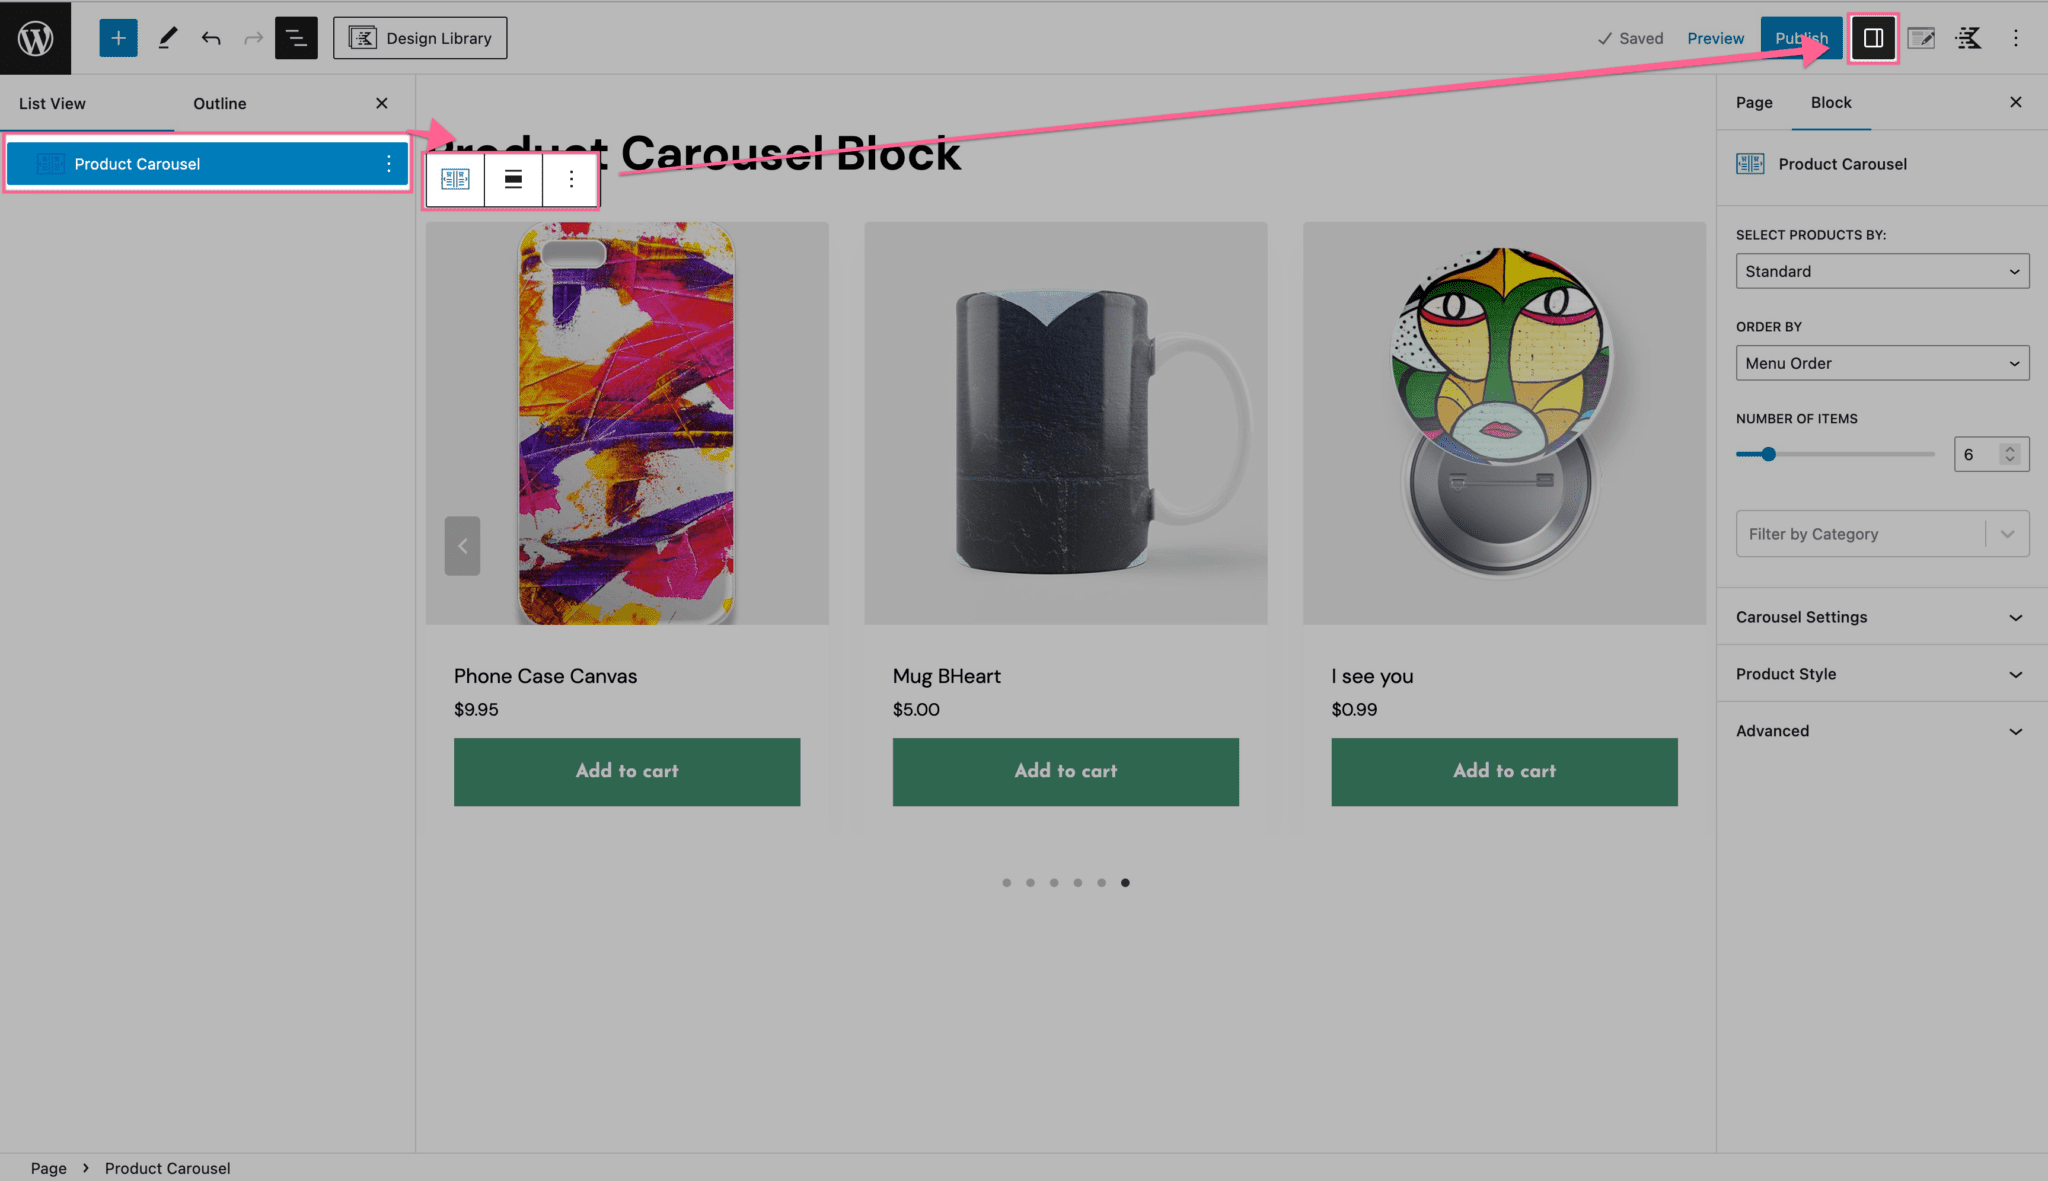The image size is (2048, 1181).
Task: Click the last carousel pagination dot
Action: pos(1125,883)
